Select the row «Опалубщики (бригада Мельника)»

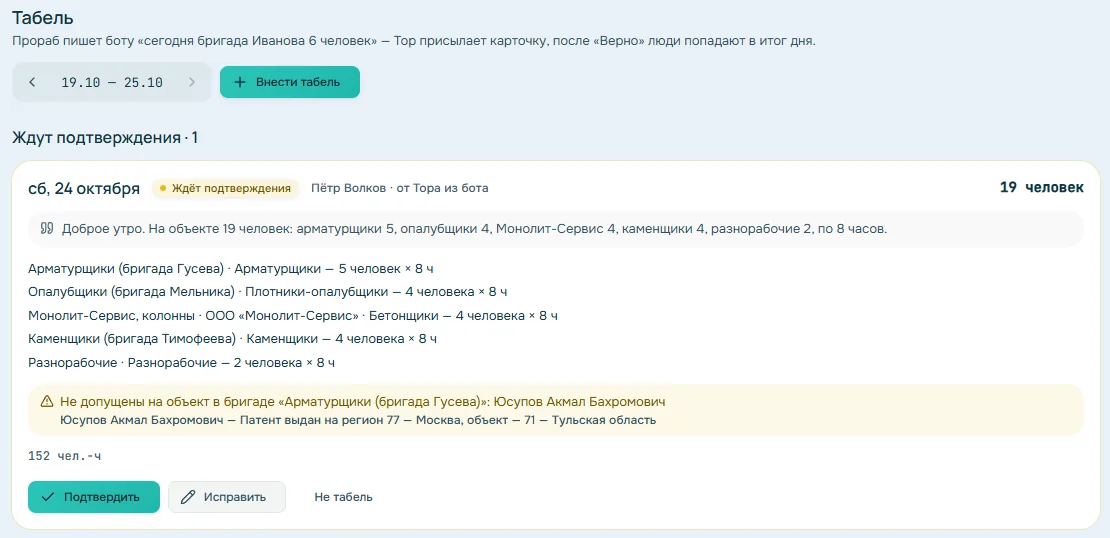(268, 292)
